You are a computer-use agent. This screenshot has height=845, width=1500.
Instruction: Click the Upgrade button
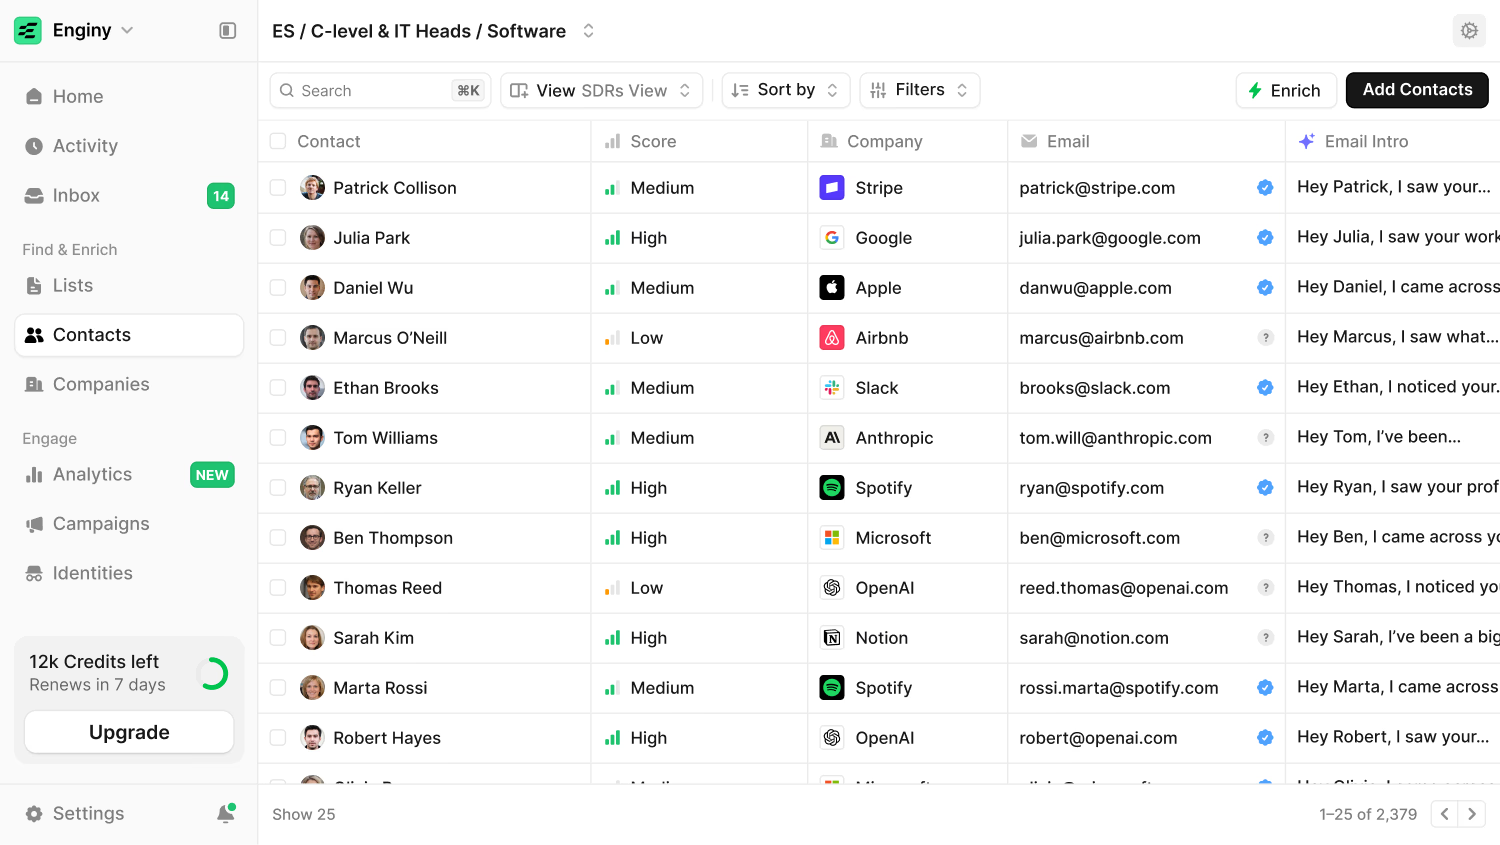(x=129, y=732)
